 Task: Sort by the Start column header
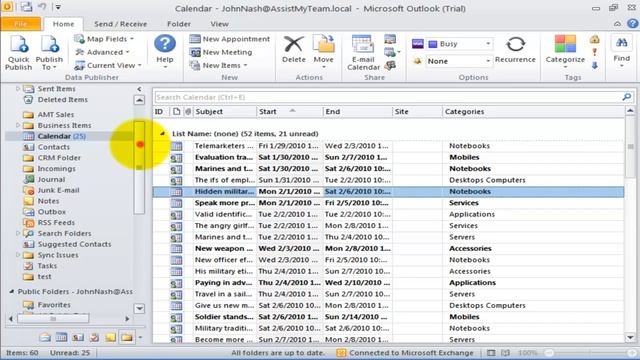click(x=289, y=111)
